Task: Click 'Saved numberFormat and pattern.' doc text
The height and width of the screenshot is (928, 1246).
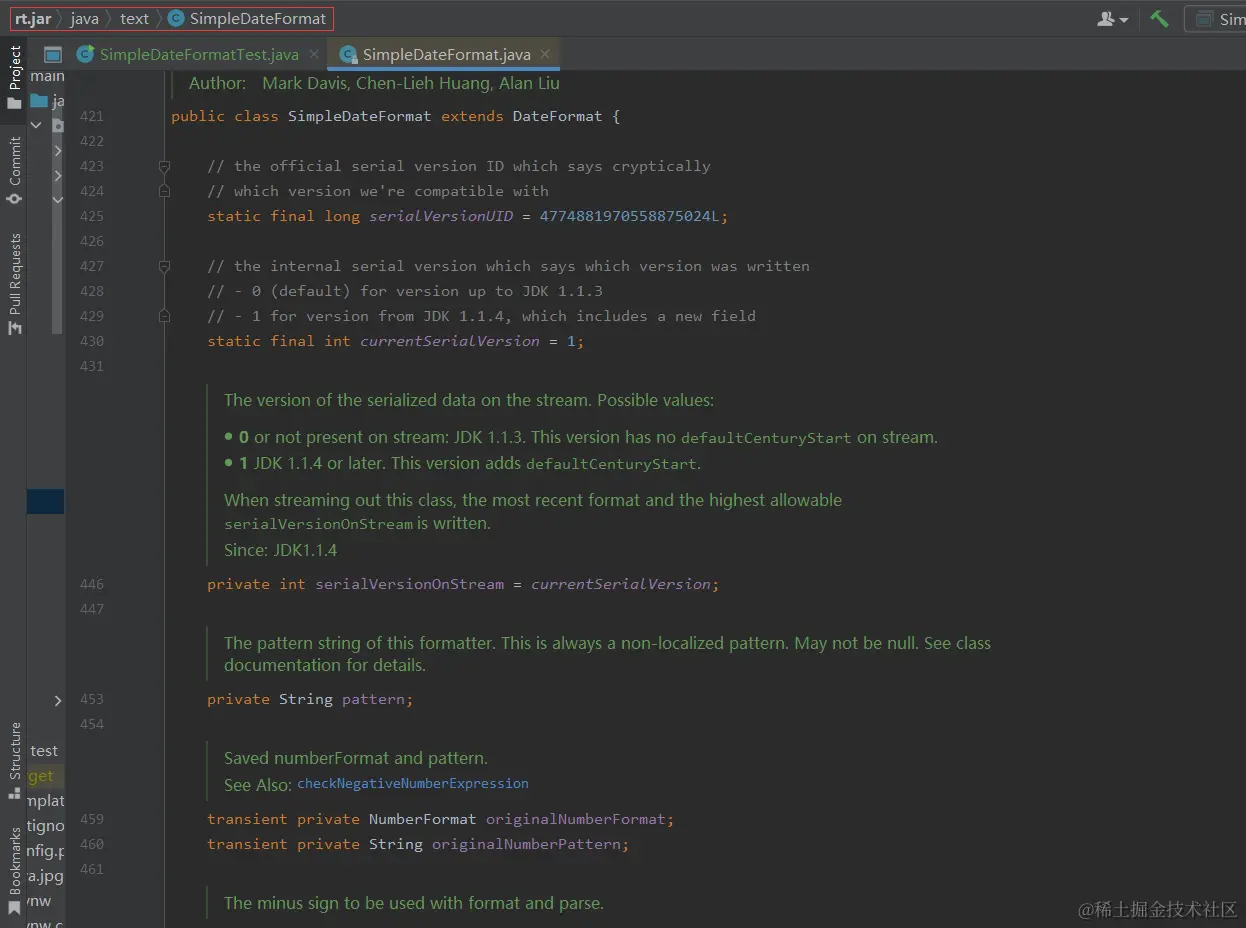Action: 356,758
